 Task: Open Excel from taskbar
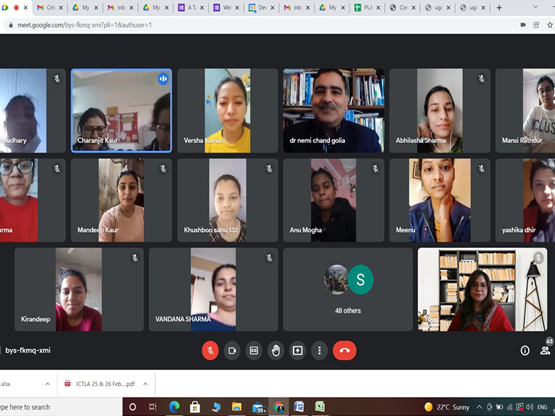[x=320, y=407]
